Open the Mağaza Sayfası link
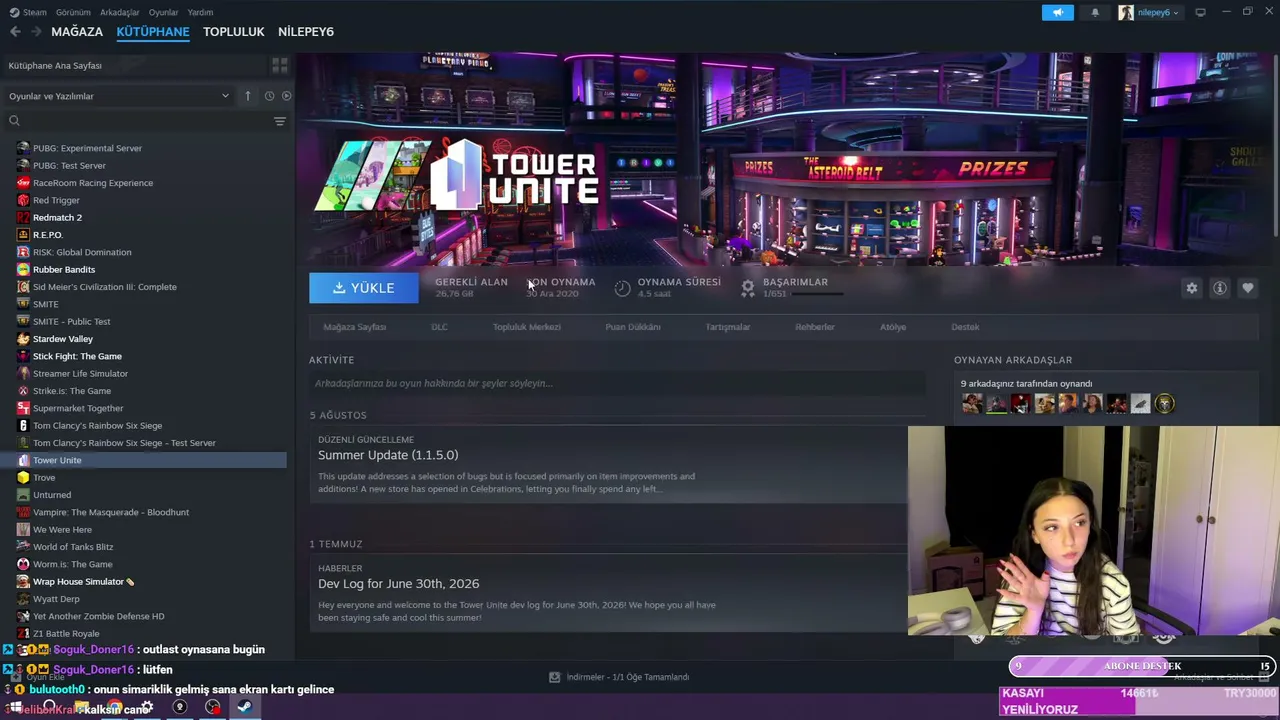Viewport: 1280px width, 720px height. click(x=355, y=327)
